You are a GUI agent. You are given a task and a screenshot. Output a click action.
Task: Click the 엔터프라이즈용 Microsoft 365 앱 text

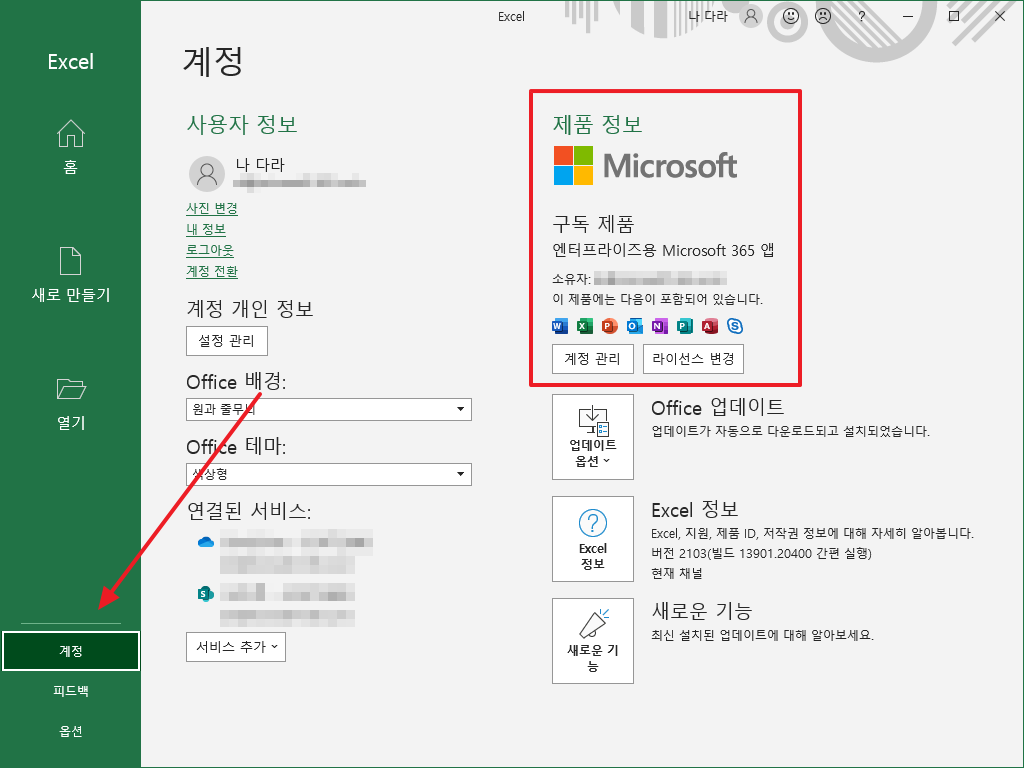tap(663, 250)
